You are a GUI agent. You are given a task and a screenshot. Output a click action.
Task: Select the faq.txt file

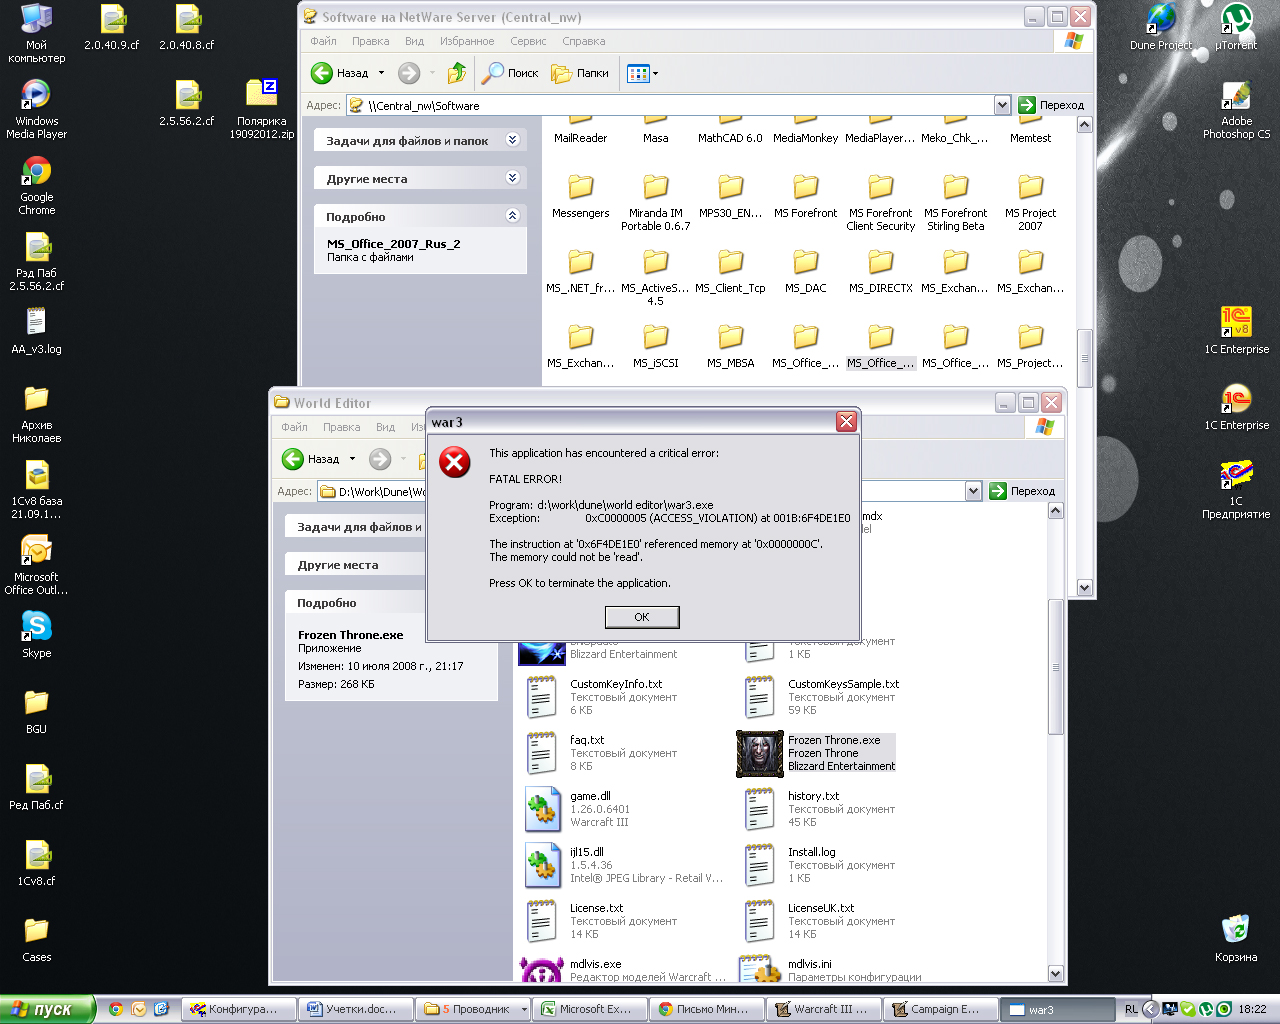point(602,753)
